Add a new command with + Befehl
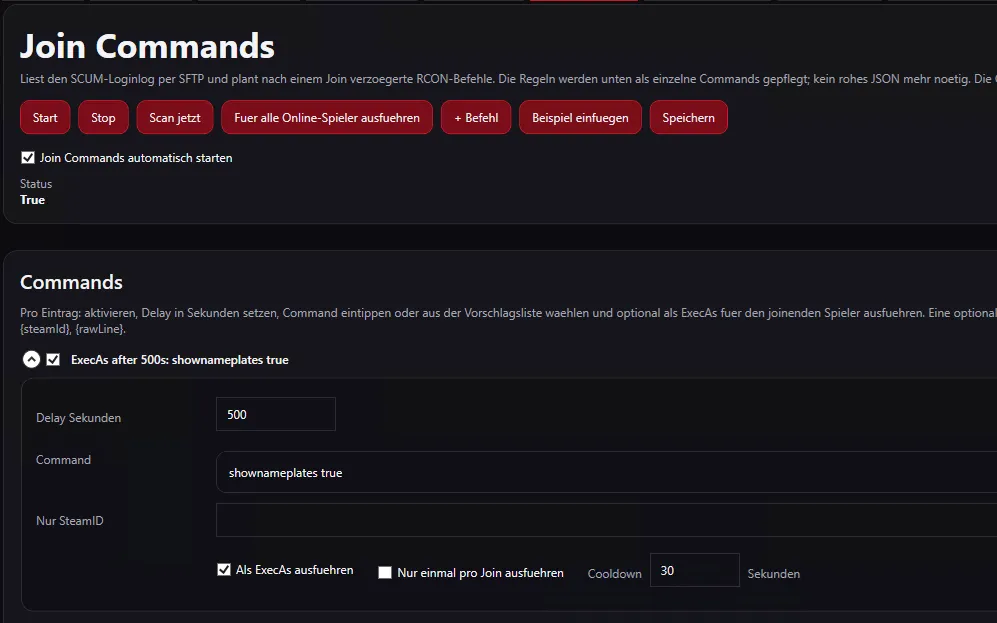 tap(476, 118)
